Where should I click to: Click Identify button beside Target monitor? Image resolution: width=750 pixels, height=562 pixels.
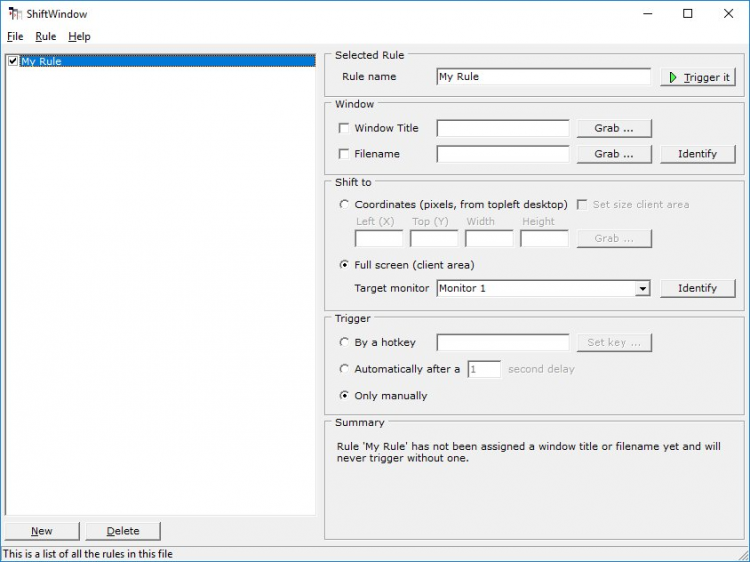coord(697,288)
